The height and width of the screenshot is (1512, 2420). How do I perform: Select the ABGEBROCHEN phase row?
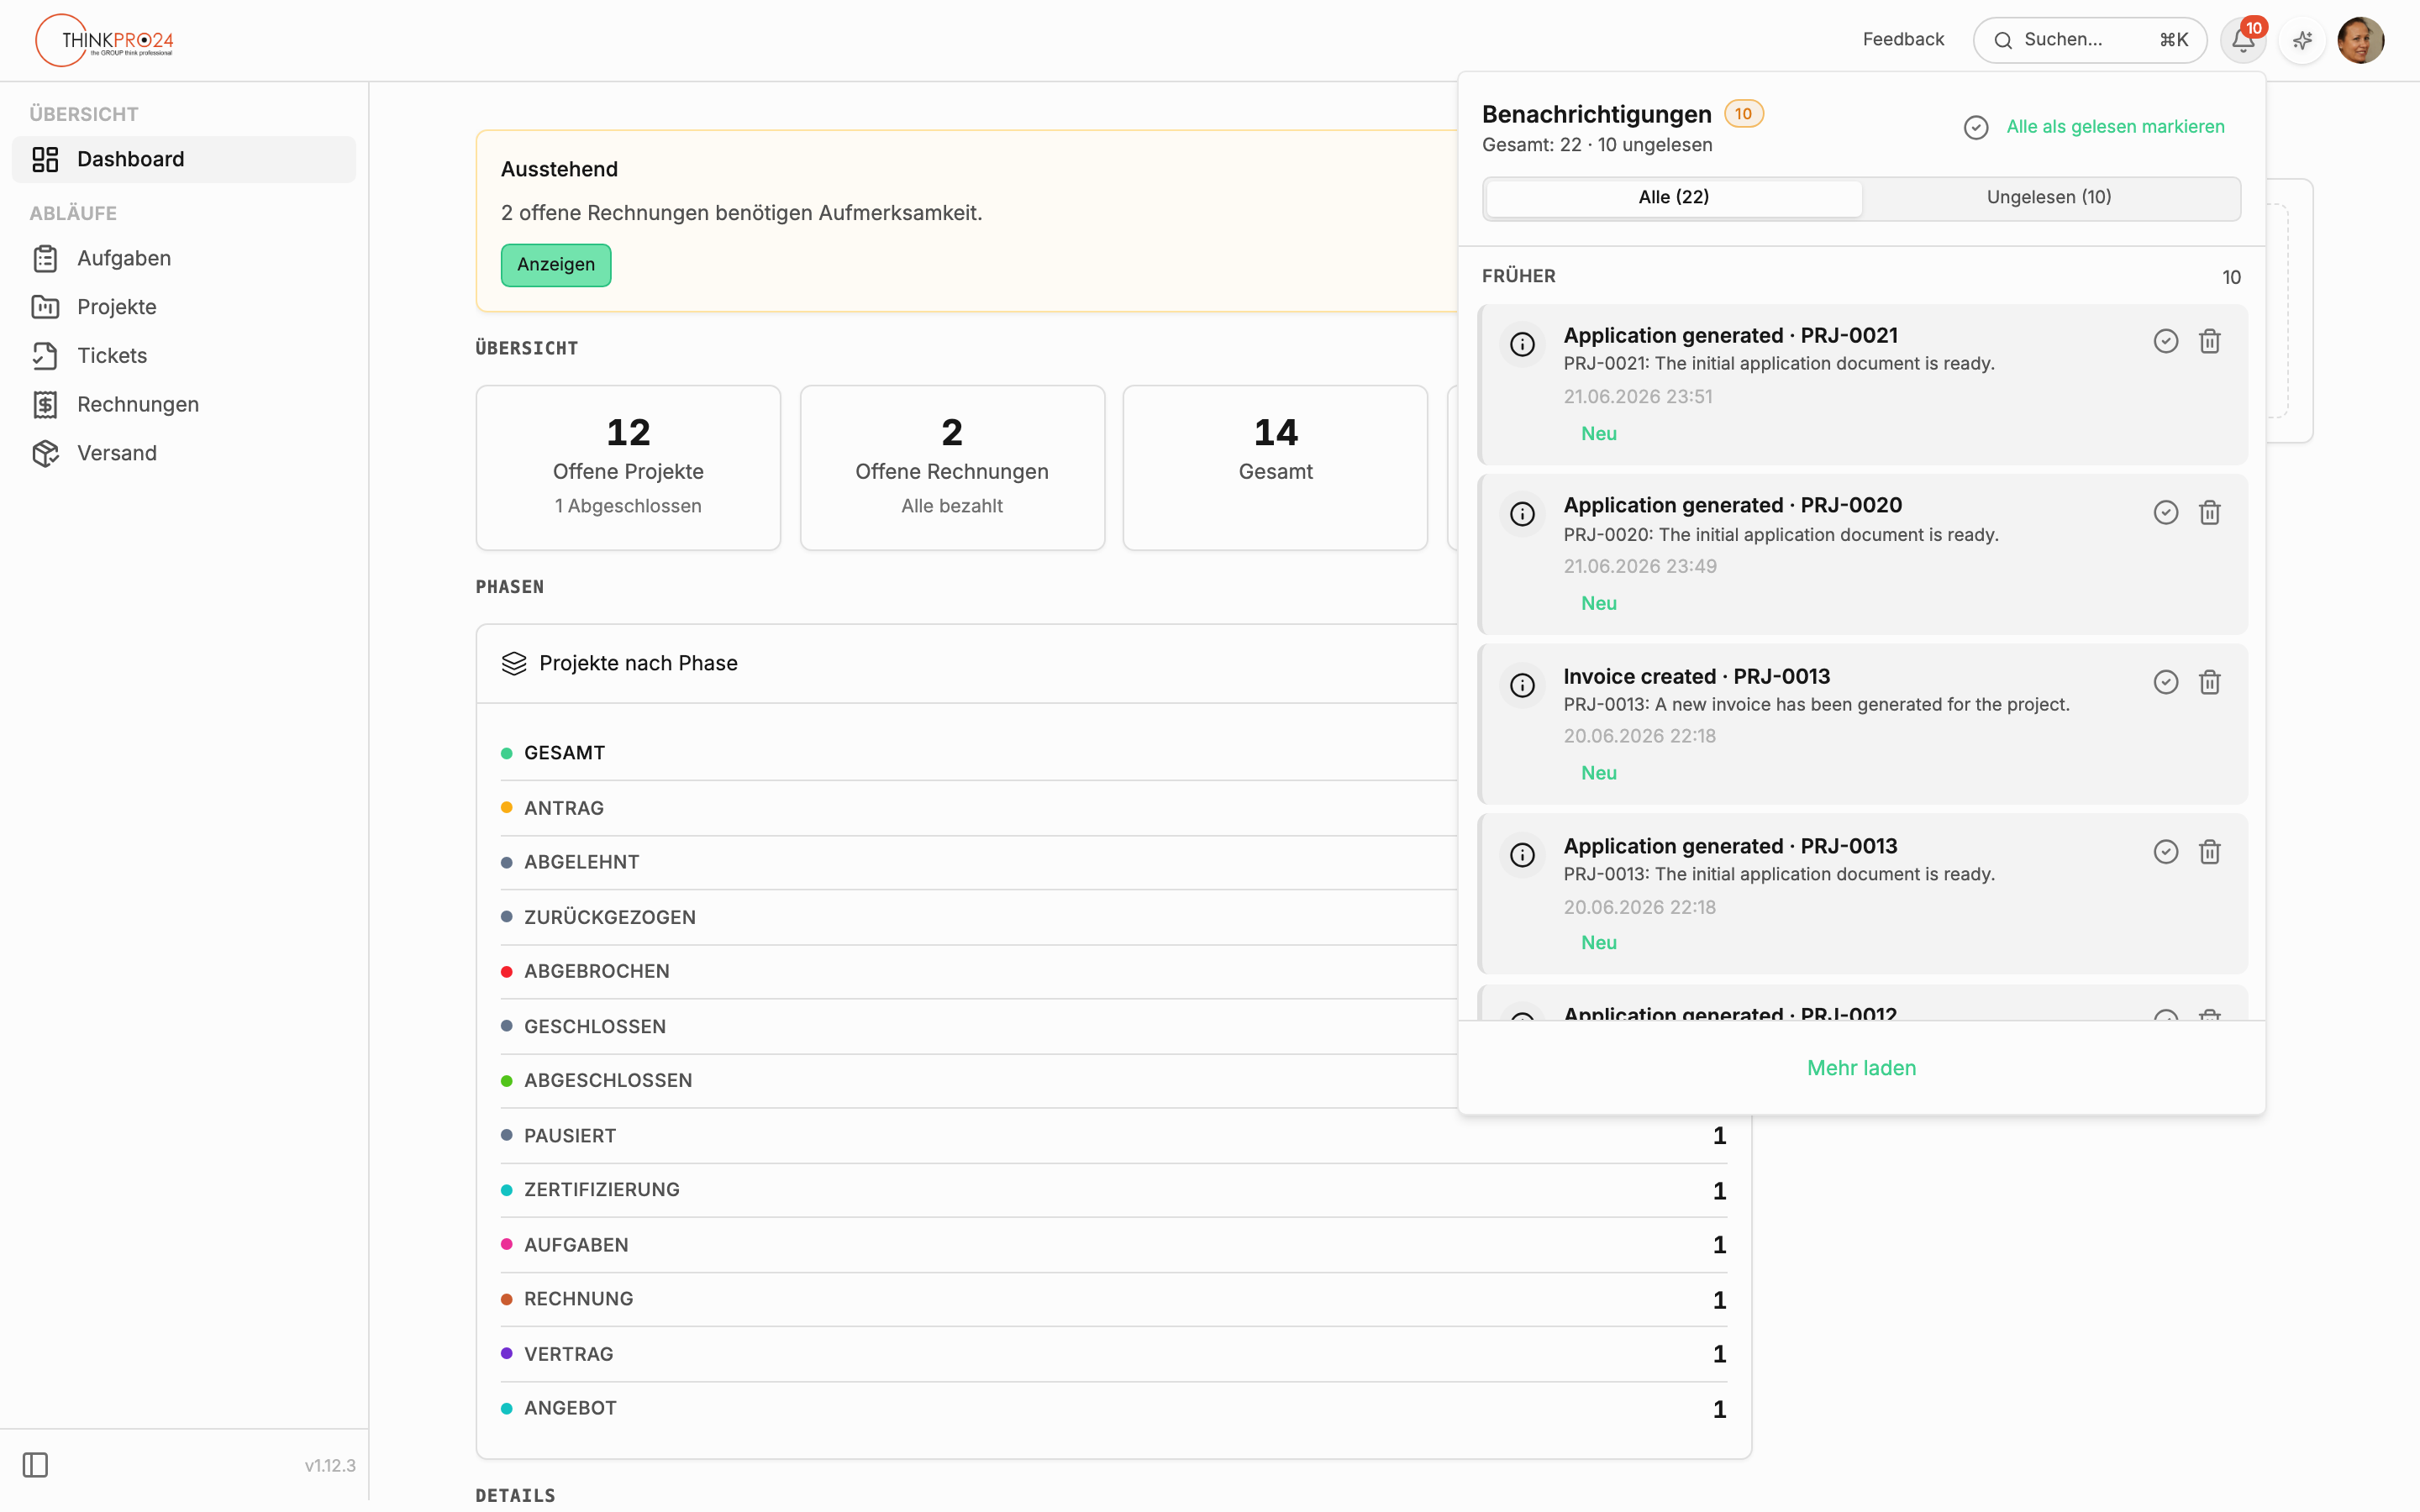1113,971
